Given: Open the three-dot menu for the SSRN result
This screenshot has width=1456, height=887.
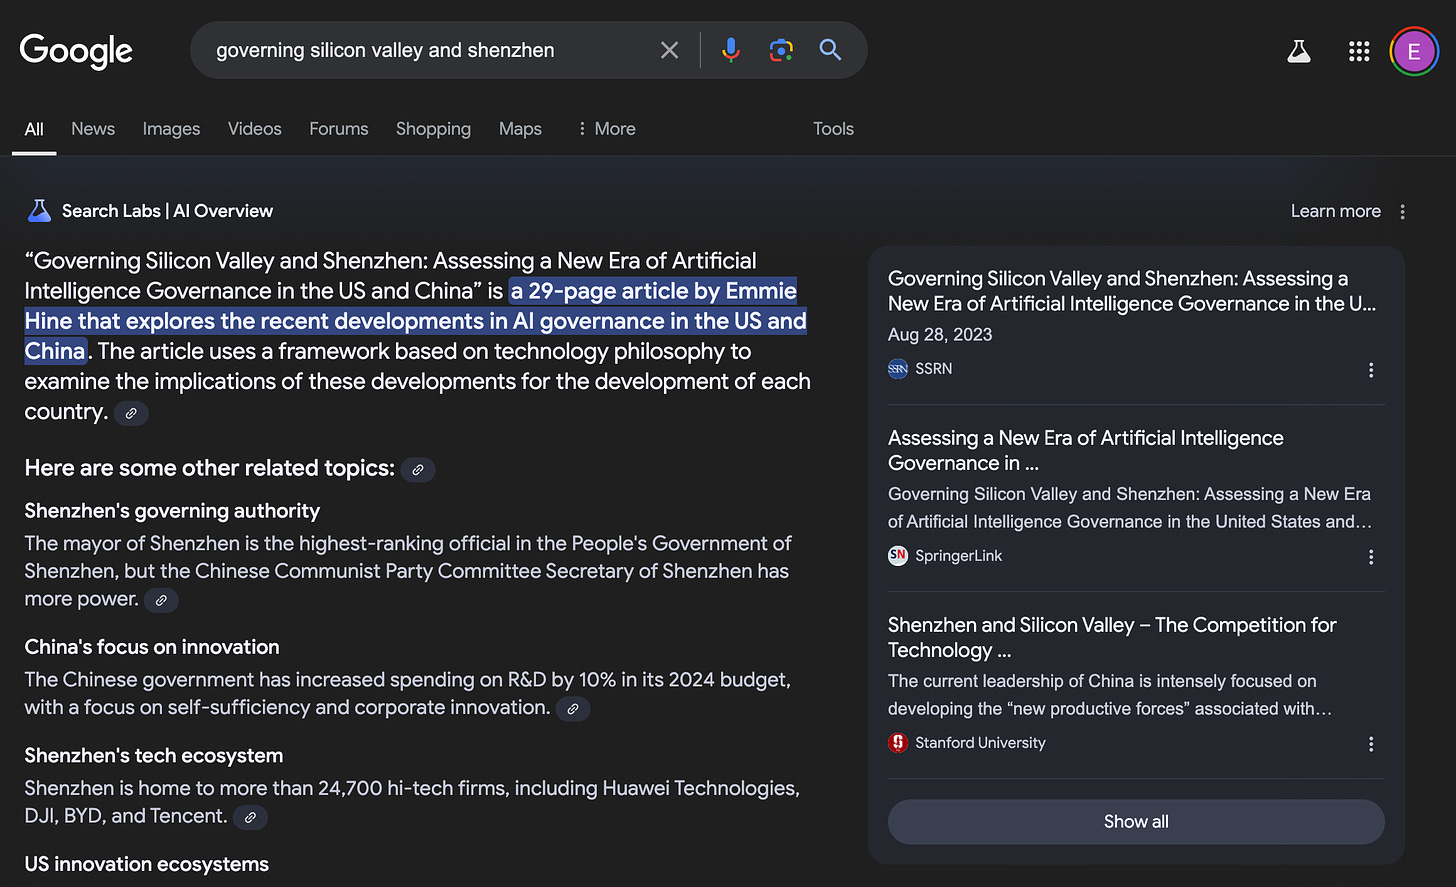Looking at the screenshot, I should pos(1371,370).
